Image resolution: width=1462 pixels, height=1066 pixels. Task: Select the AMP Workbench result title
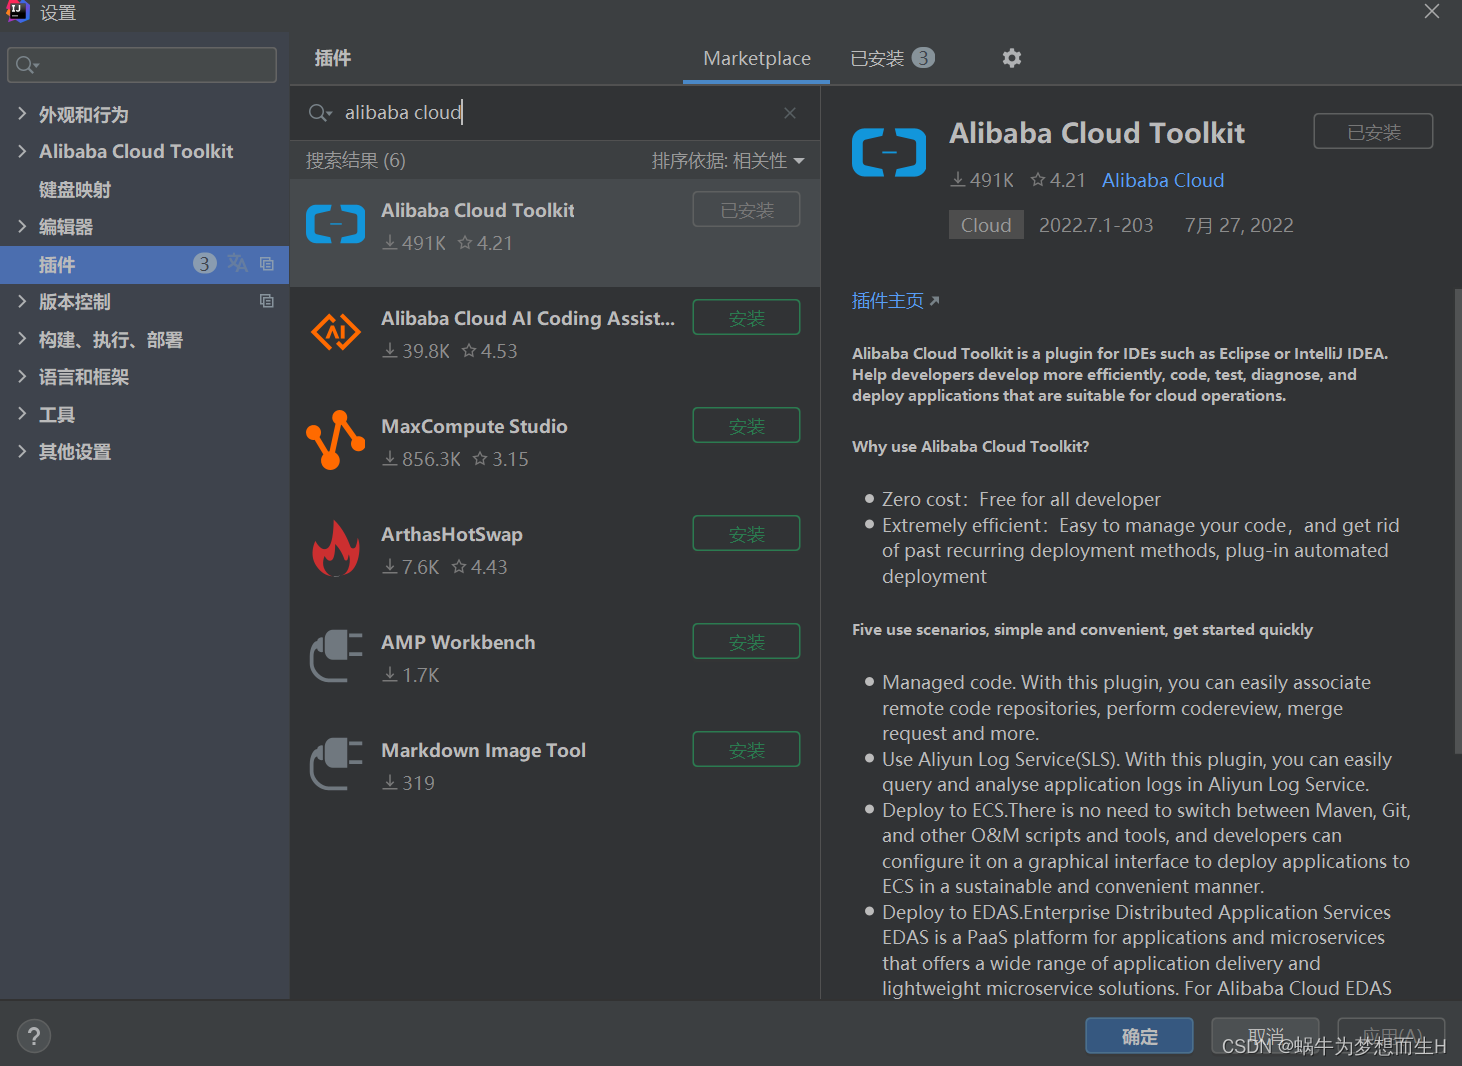point(458,642)
